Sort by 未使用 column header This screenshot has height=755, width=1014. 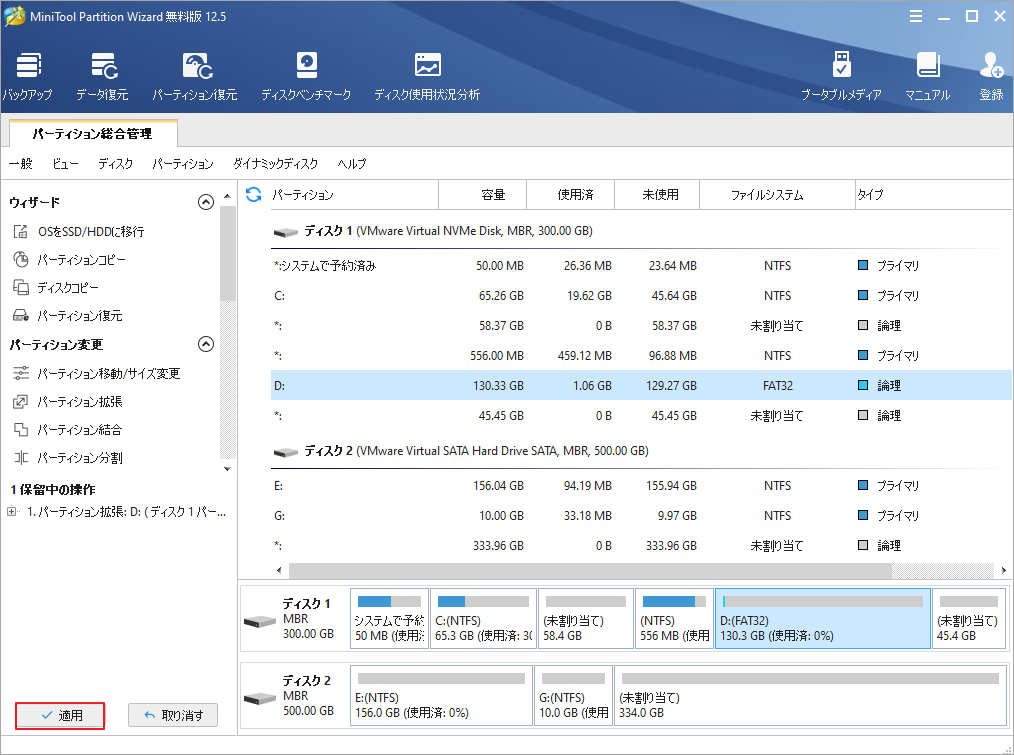(x=657, y=195)
